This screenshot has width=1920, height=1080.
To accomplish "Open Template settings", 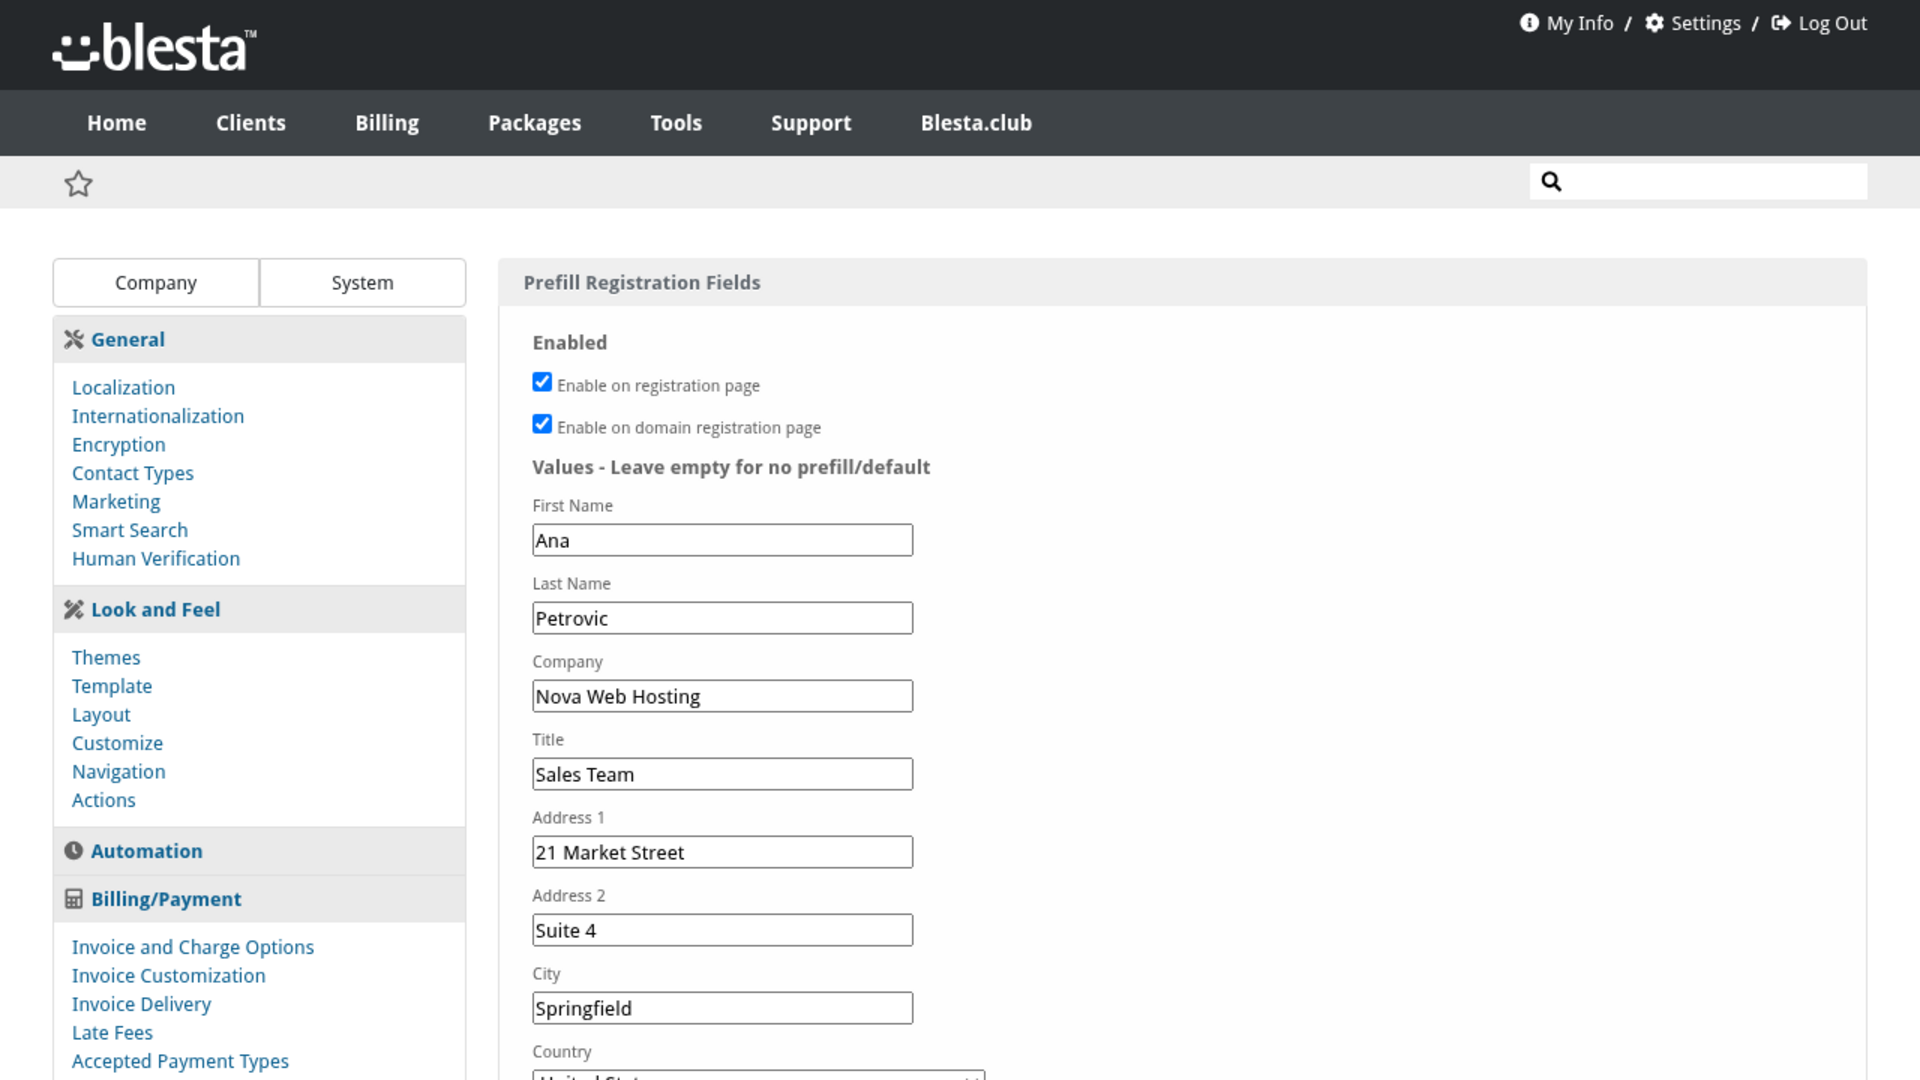I will (112, 686).
